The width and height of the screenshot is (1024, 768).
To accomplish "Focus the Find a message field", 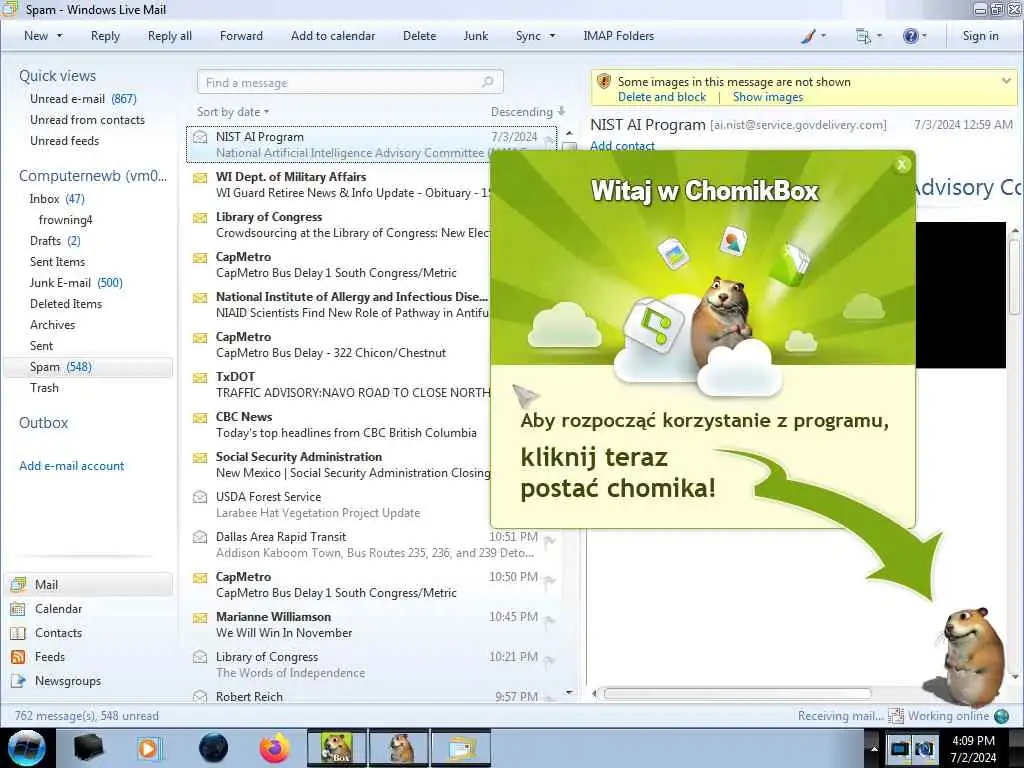I will [349, 82].
